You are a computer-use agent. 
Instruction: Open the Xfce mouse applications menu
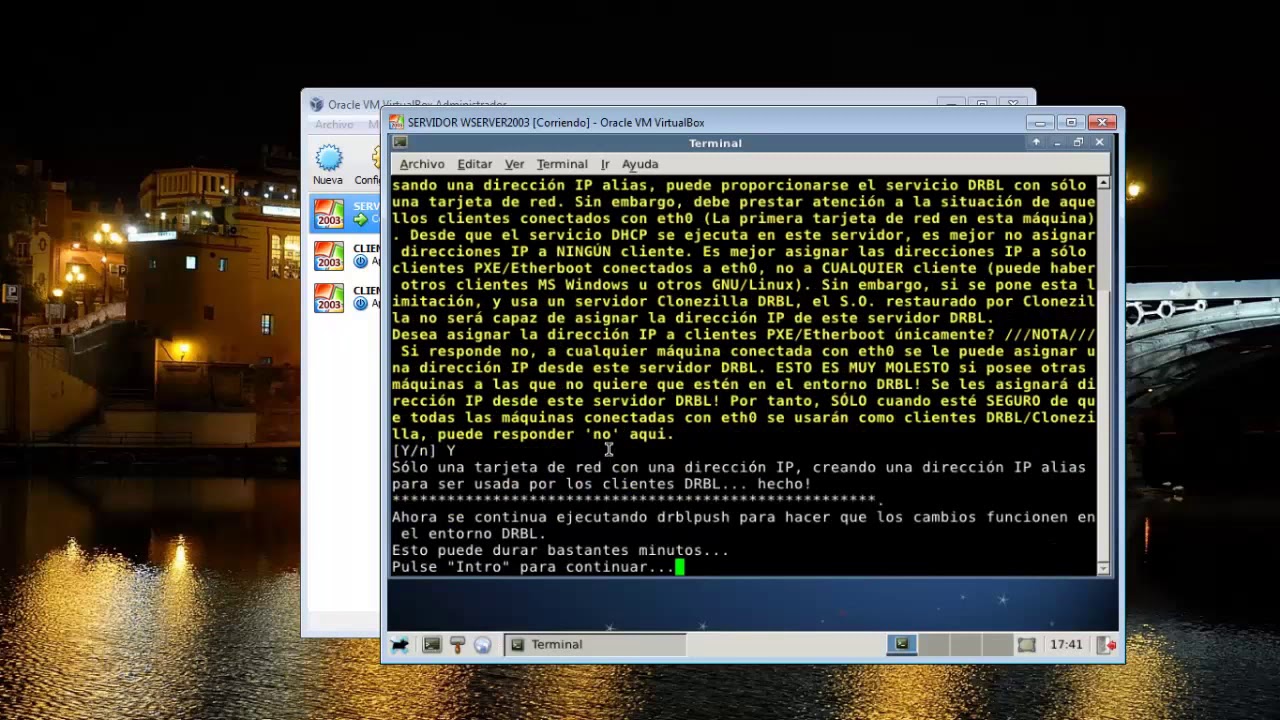(400, 645)
